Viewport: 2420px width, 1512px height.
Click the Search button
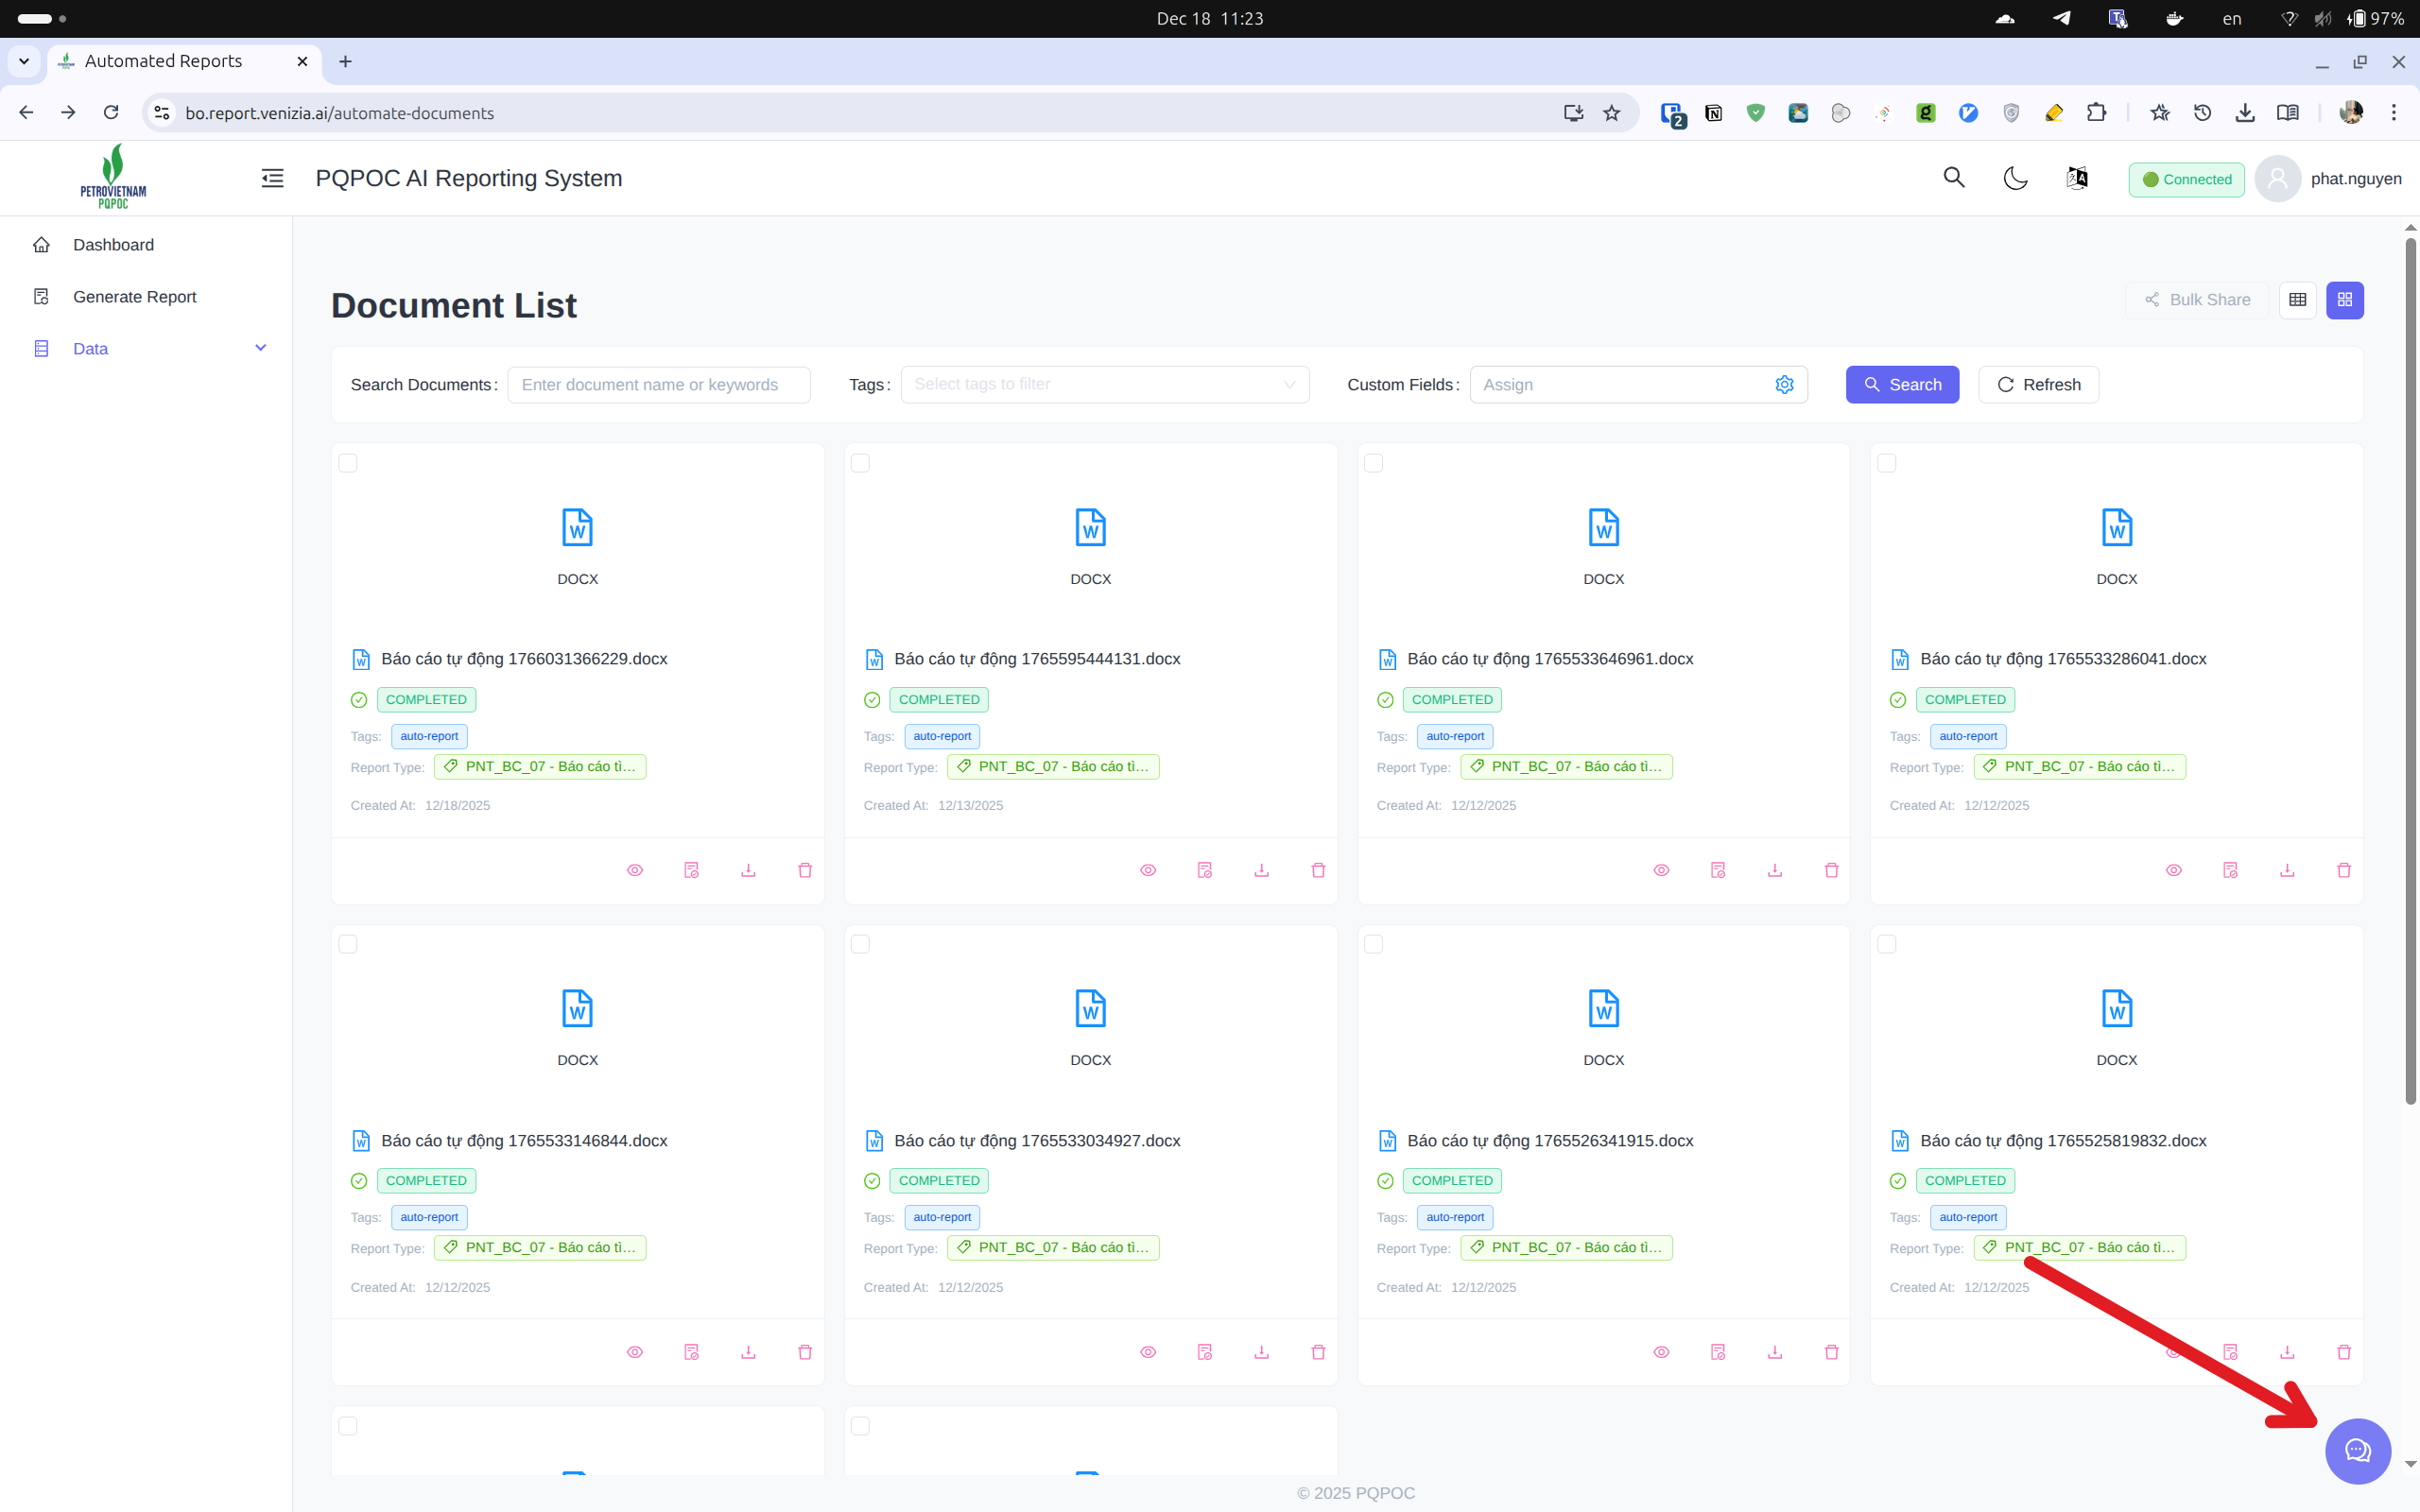(x=1901, y=384)
